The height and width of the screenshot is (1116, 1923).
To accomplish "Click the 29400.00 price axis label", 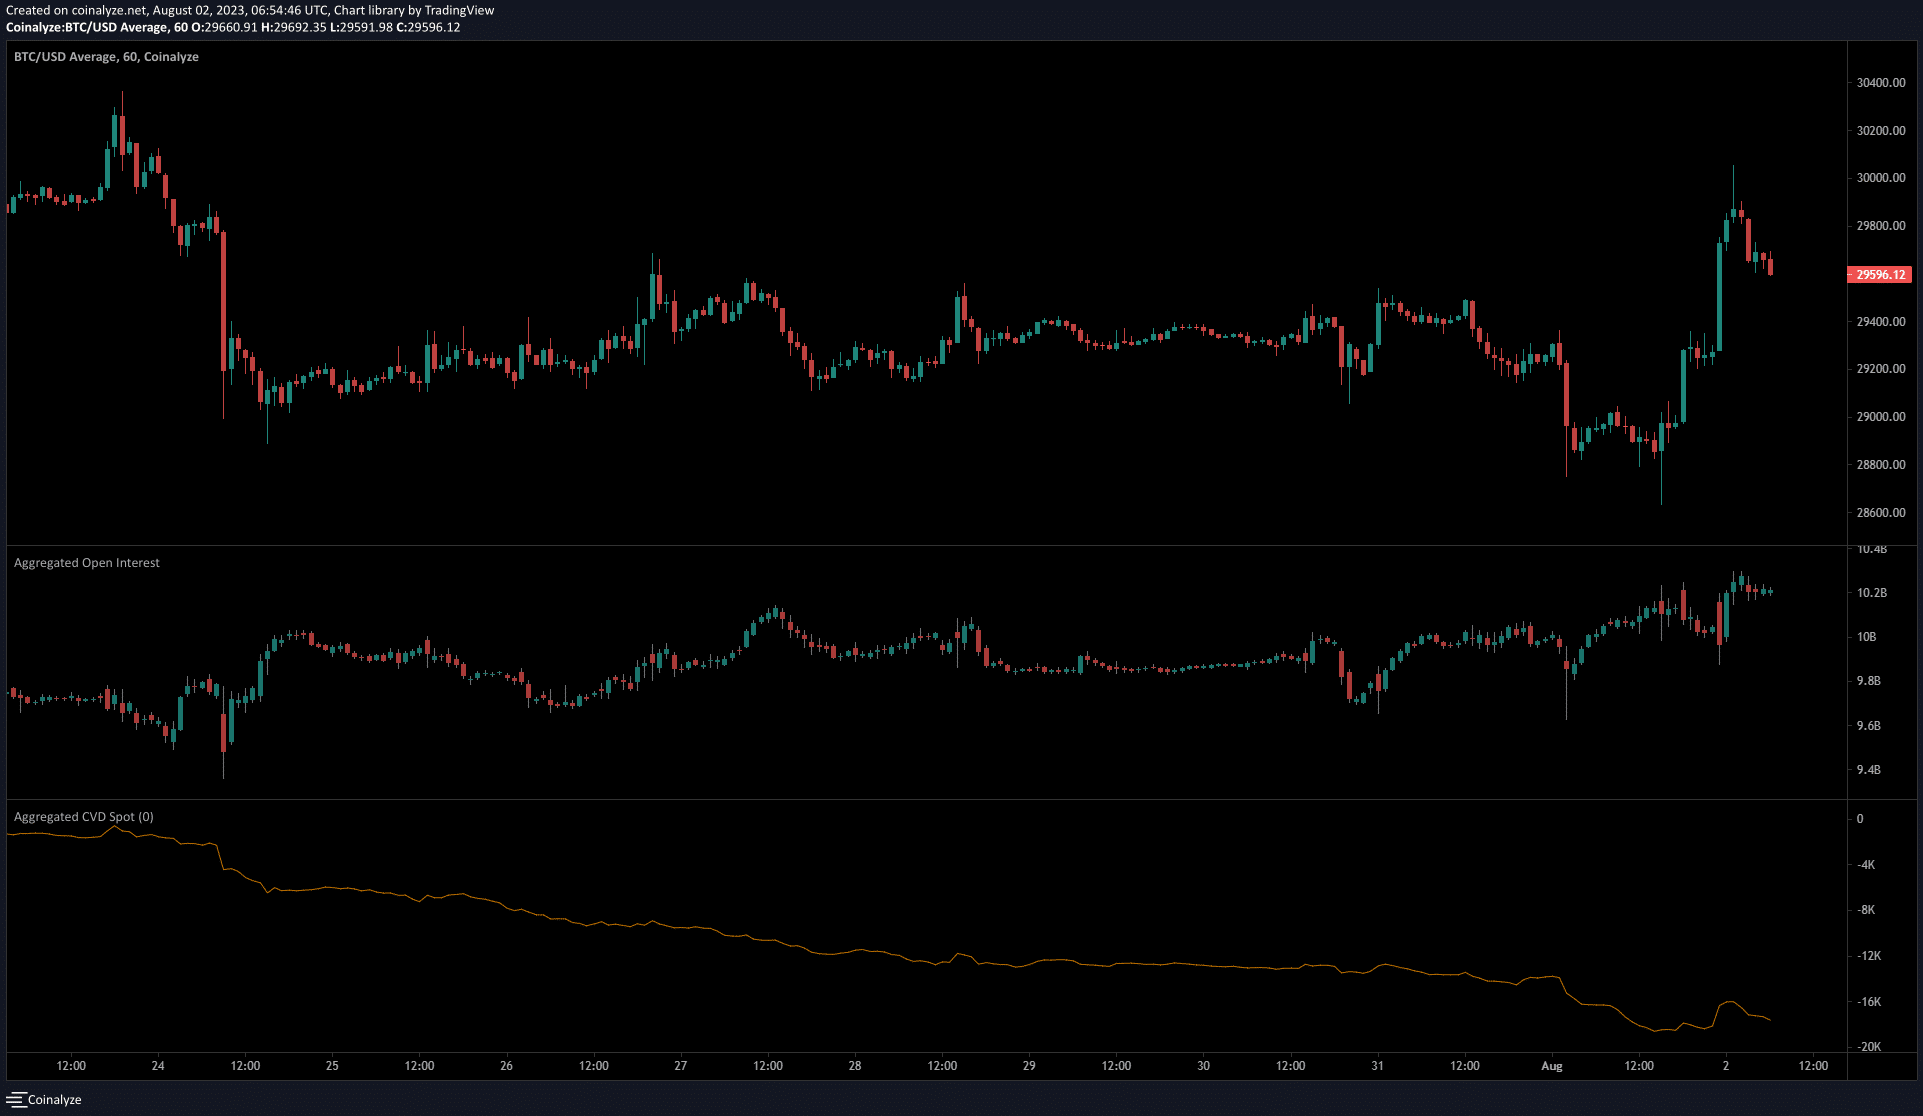I will [x=1881, y=322].
